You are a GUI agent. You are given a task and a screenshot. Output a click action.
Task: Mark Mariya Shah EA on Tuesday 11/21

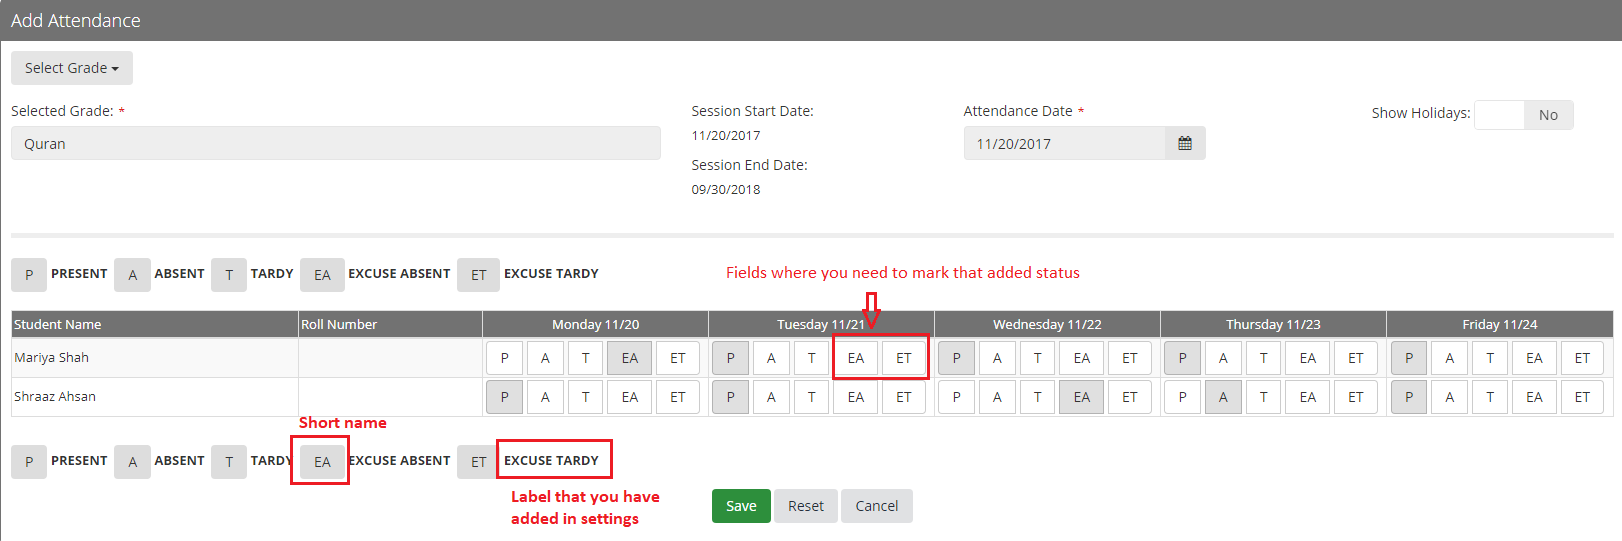[x=856, y=358]
